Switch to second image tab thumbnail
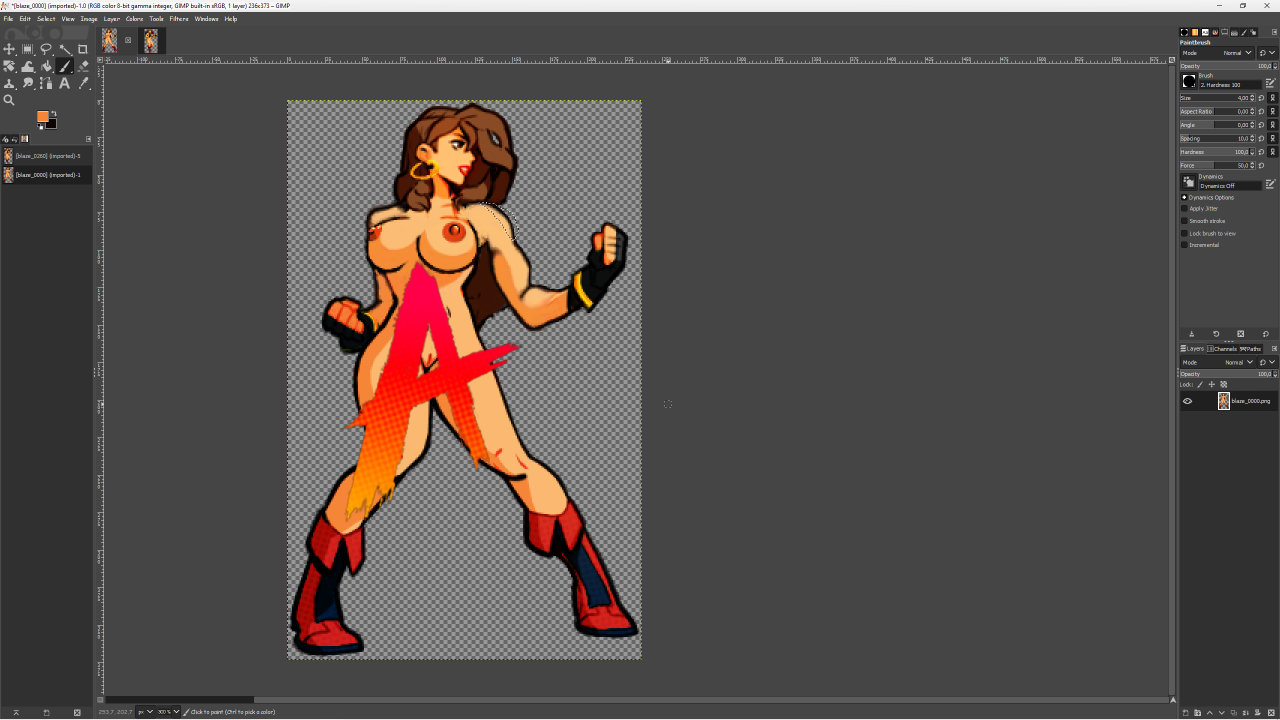Viewport: 1280px width, 720px height. coord(150,40)
